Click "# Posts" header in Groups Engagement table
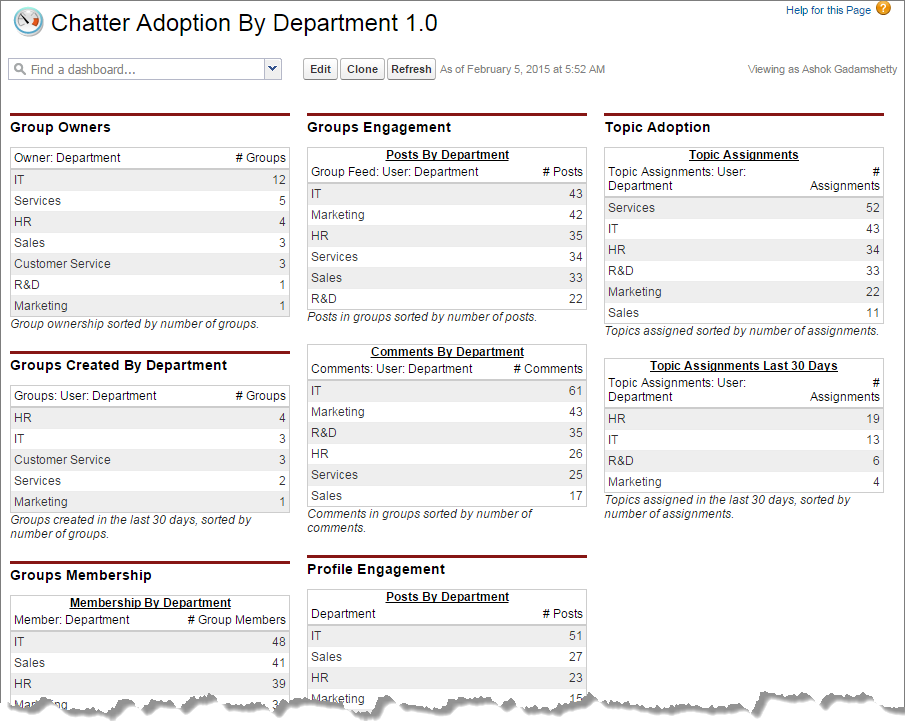Screen dimensions: 905x721 point(563,171)
